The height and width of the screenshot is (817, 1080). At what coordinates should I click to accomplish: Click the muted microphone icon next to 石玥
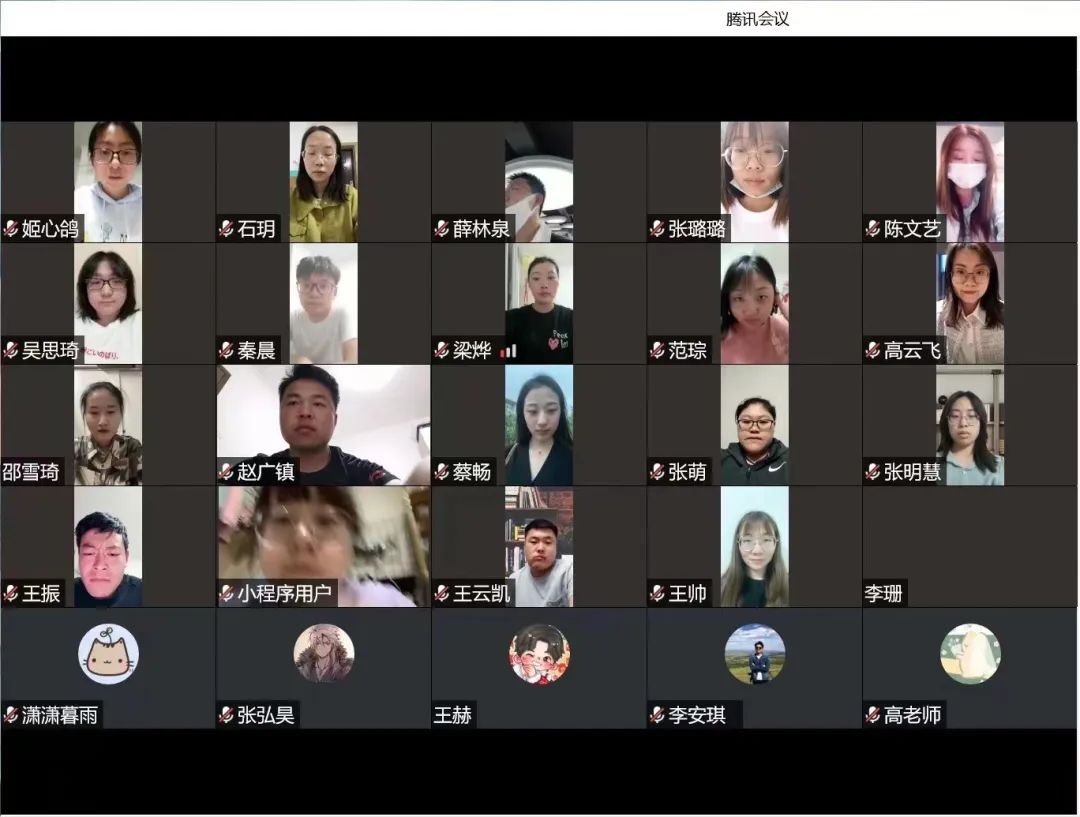tap(226, 229)
